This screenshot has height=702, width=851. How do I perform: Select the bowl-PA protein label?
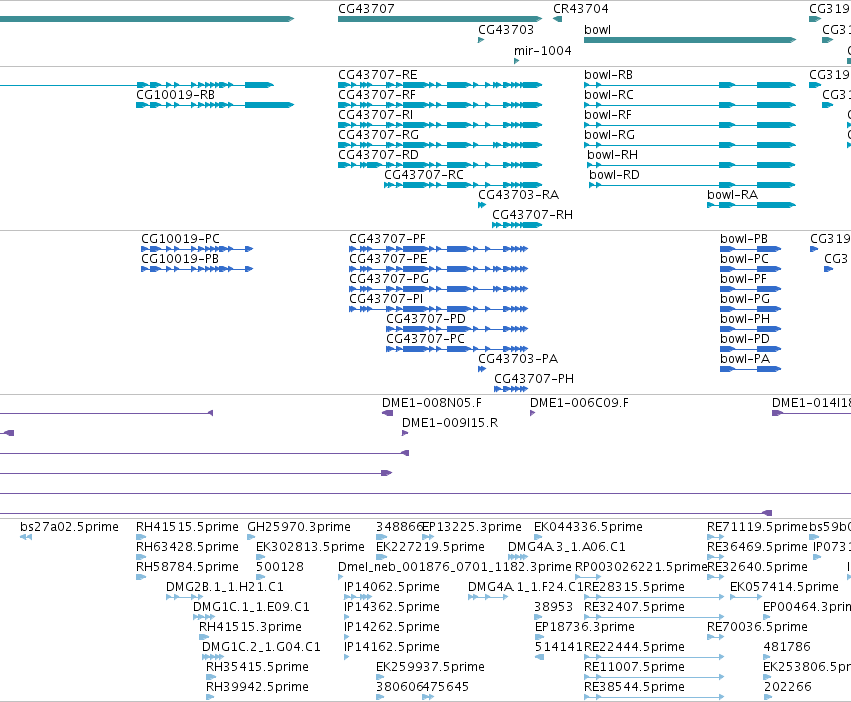(745, 359)
